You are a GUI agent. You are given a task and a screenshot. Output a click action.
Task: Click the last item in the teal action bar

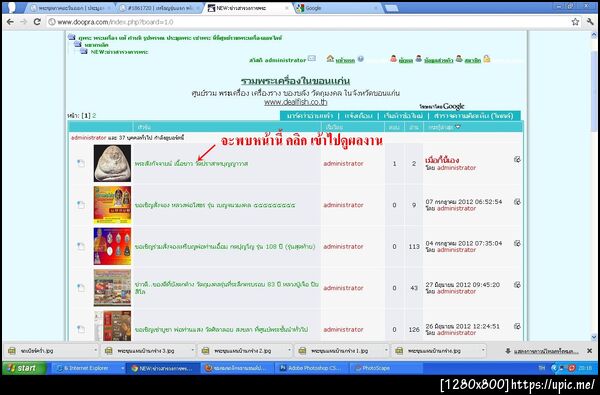point(473,116)
